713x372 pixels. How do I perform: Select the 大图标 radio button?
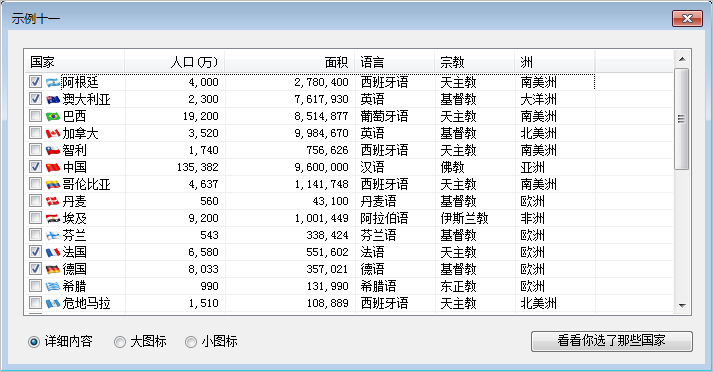pos(120,342)
